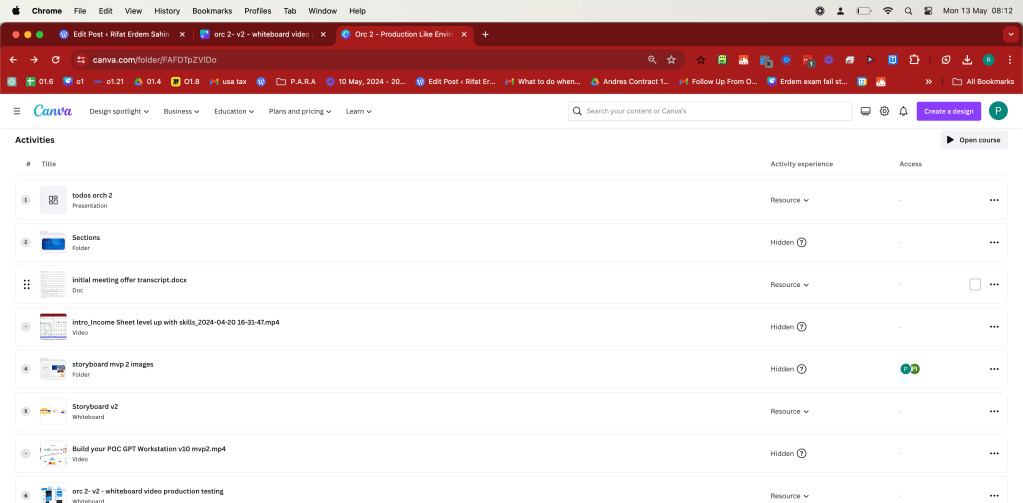
Task: Click the Canva search content field
Action: coord(710,111)
